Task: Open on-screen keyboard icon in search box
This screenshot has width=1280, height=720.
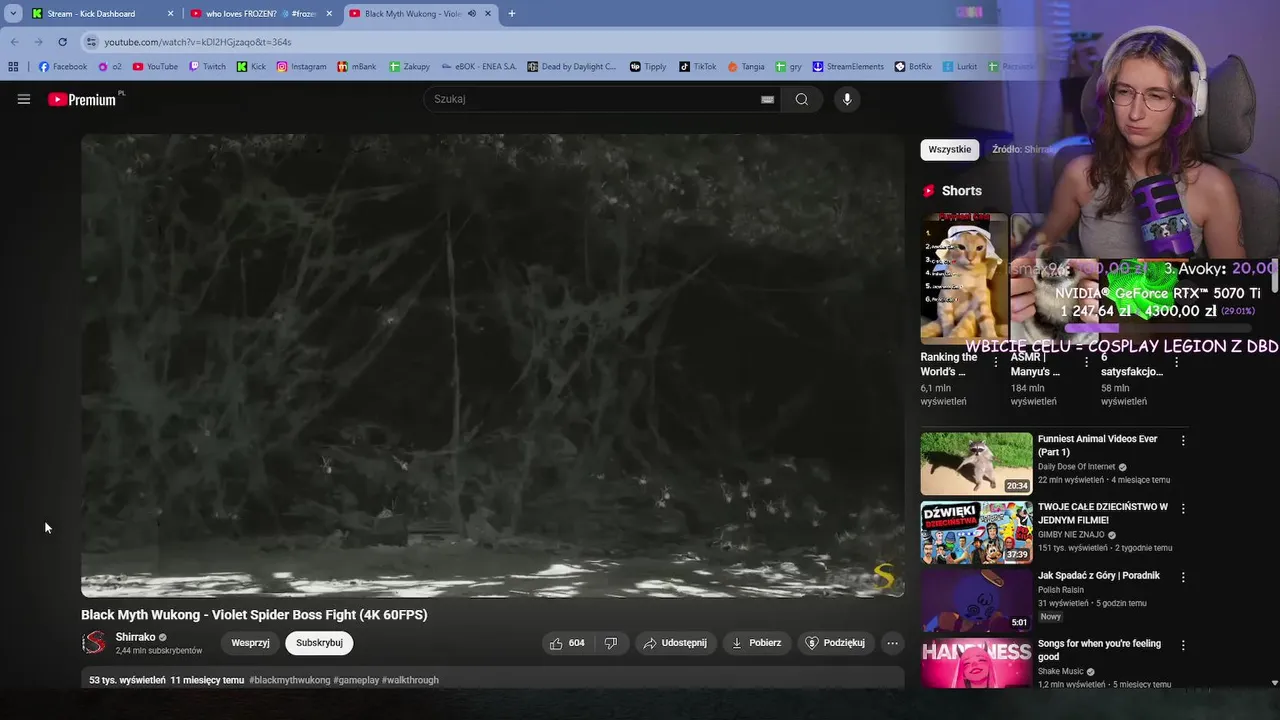Action: pyautogui.click(x=767, y=99)
